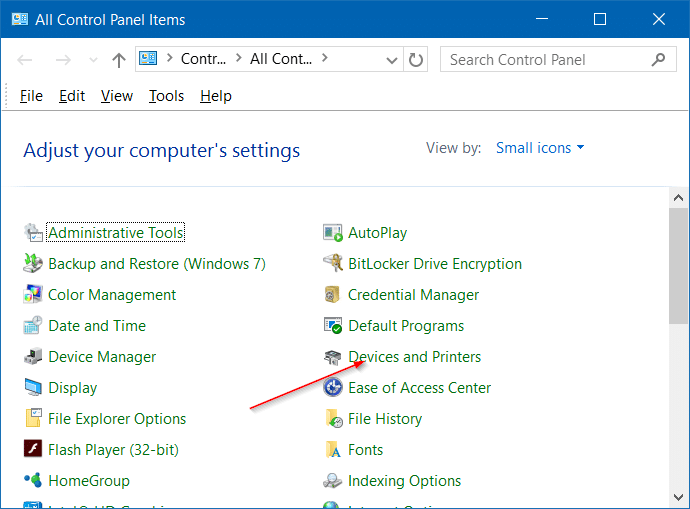The height and width of the screenshot is (509, 690).
Task: Click the Device Manager icon
Action: (33, 357)
